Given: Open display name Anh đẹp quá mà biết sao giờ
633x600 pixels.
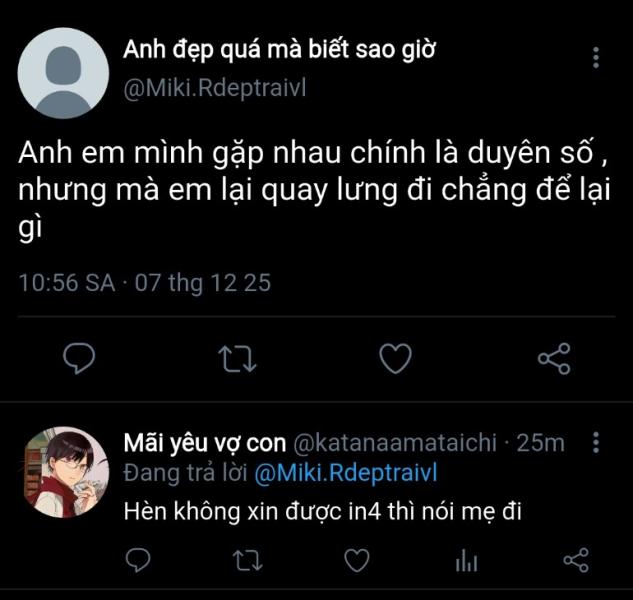Looking at the screenshot, I should coord(280,51).
